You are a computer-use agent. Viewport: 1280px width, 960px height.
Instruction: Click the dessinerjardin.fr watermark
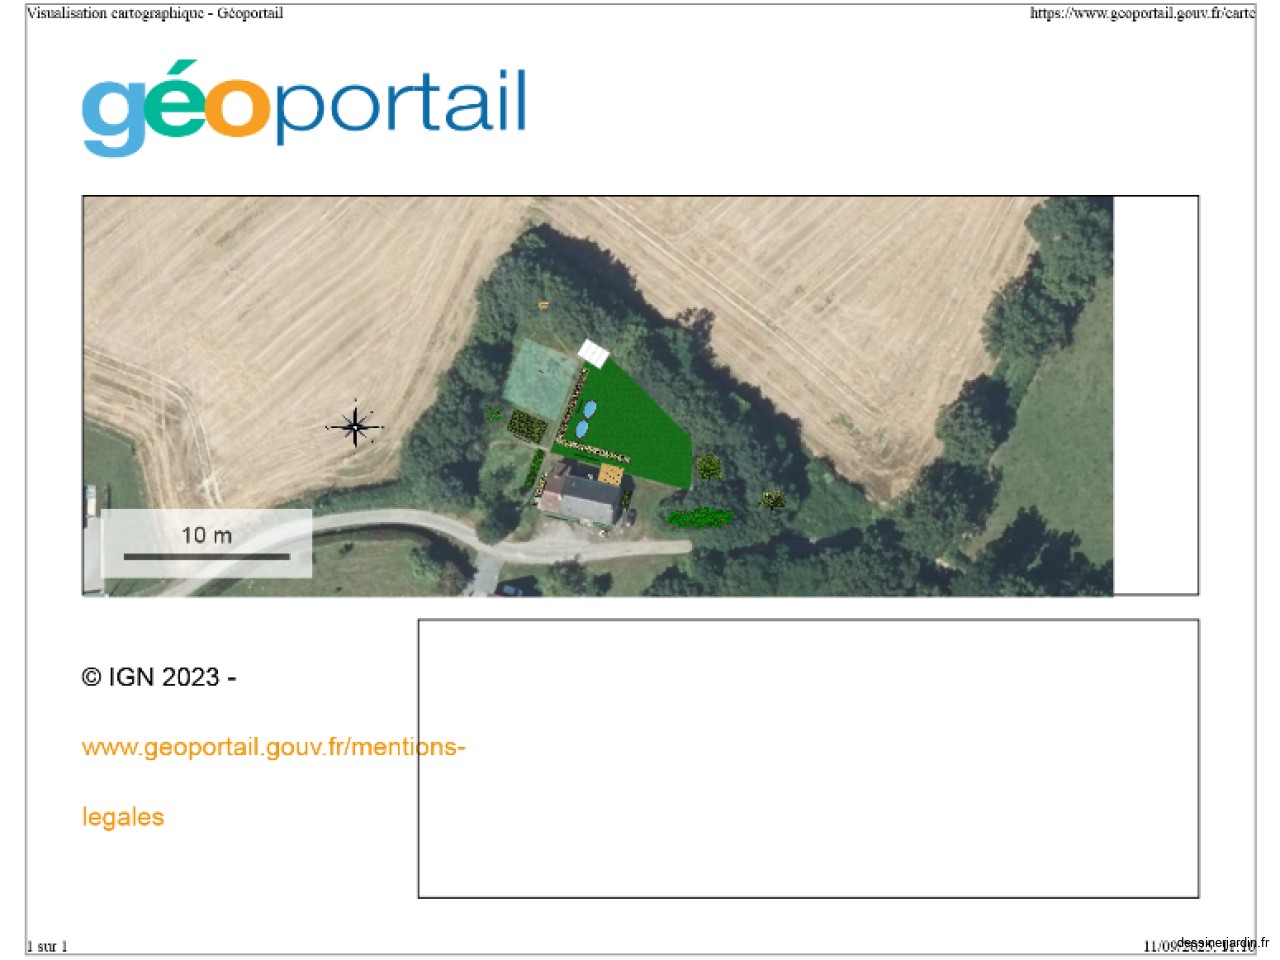[x=1222, y=943]
